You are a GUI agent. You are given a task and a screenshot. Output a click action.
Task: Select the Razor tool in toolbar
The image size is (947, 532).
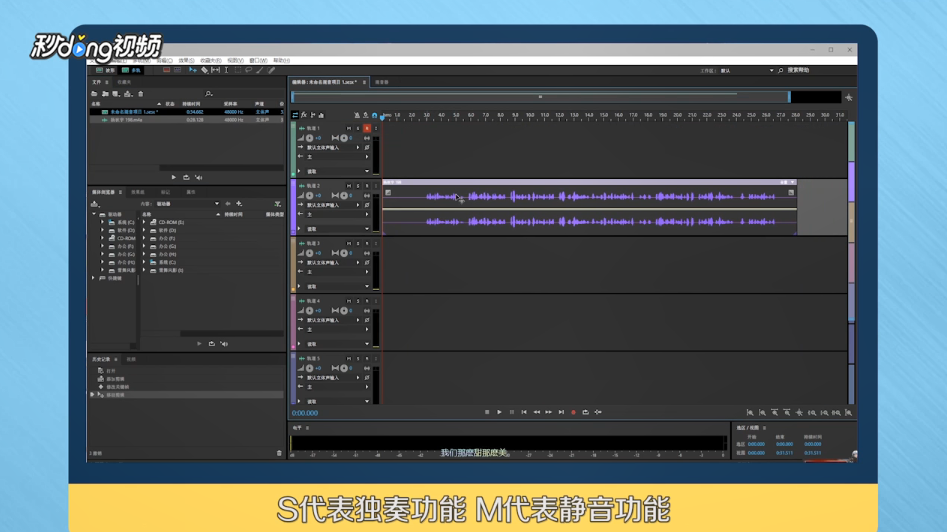[x=204, y=70]
